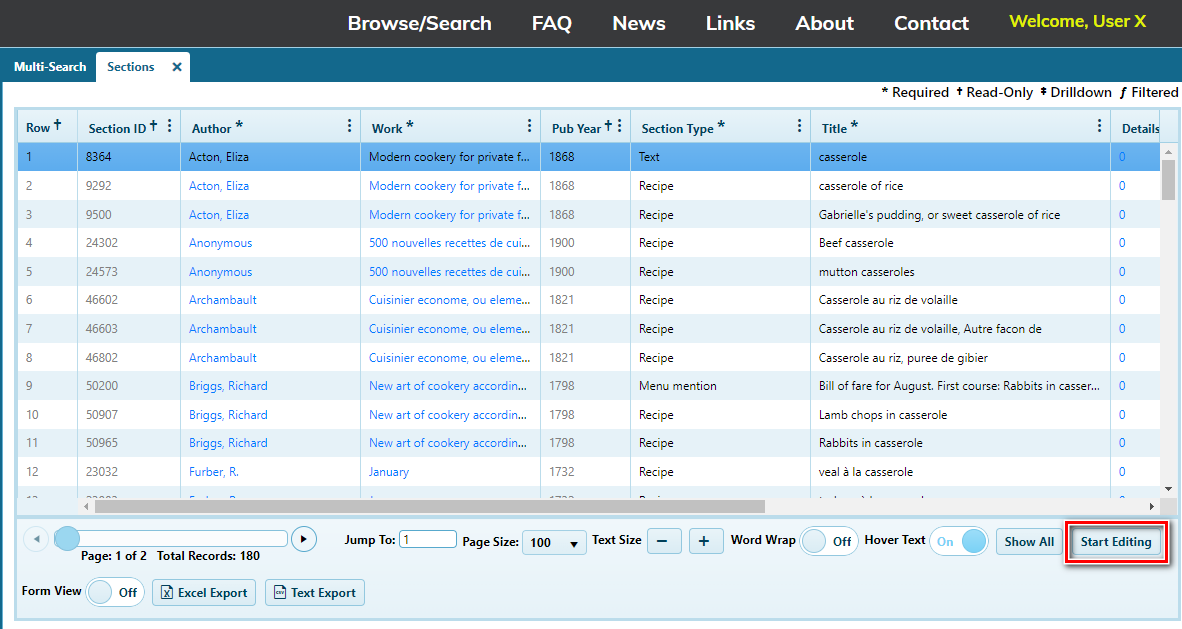Close the Sections tab with the X
The image size is (1182, 629).
coord(177,67)
